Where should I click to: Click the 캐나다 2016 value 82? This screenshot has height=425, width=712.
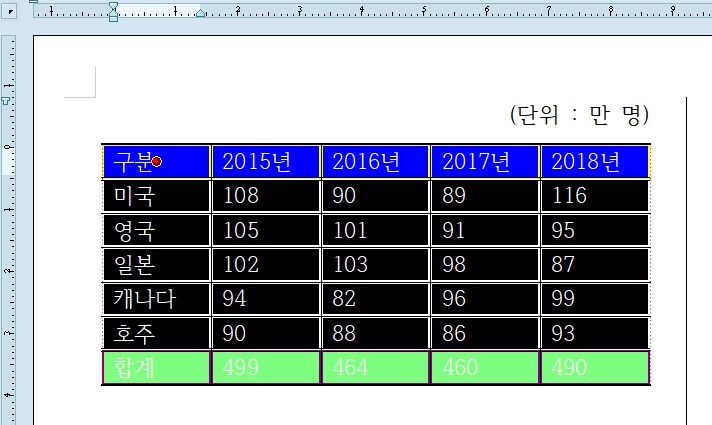click(344, 299)
